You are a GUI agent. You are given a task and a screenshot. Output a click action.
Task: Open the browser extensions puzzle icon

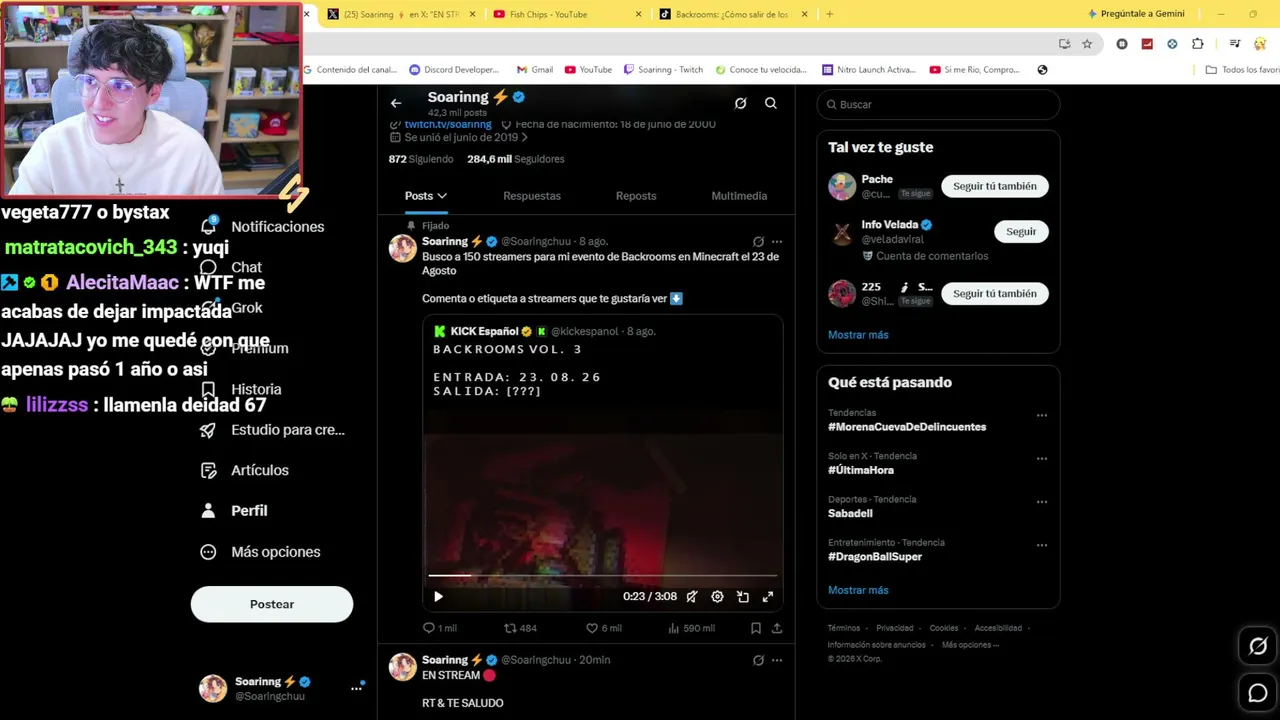pyautogui.click(x=1198, y=44)
